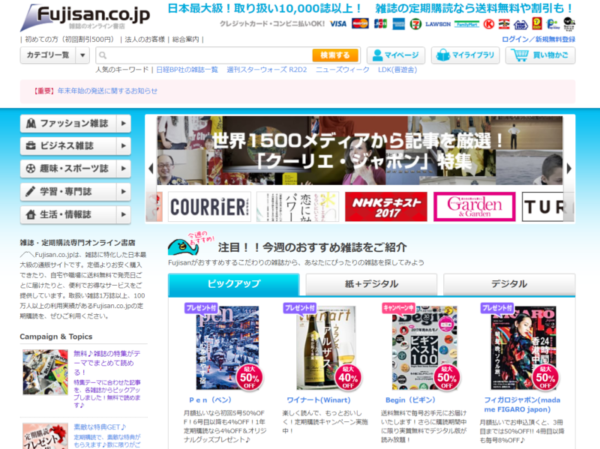Switch to the 紙+デジタル tab
The height and width of the screenshot is (449, 600).
[372, 284]
